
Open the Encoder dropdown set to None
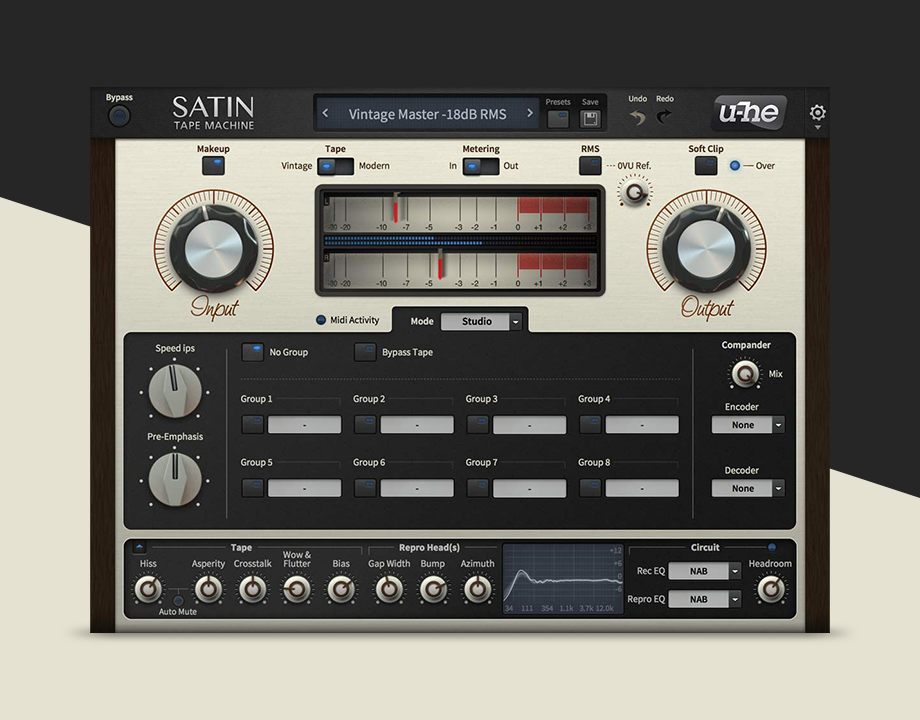click(748, 425)
